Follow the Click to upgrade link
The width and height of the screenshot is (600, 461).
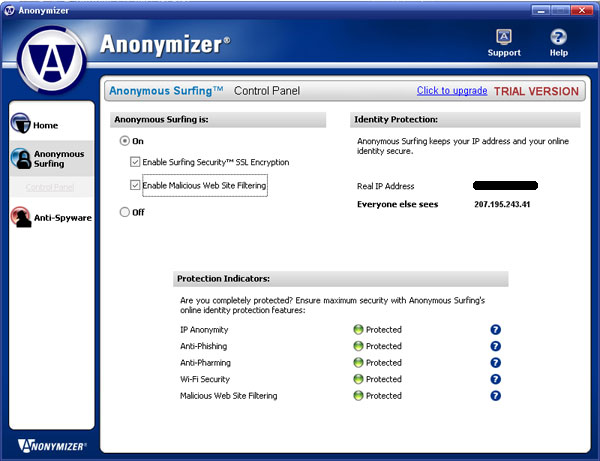pyautogui.click(x=452, y=91)
